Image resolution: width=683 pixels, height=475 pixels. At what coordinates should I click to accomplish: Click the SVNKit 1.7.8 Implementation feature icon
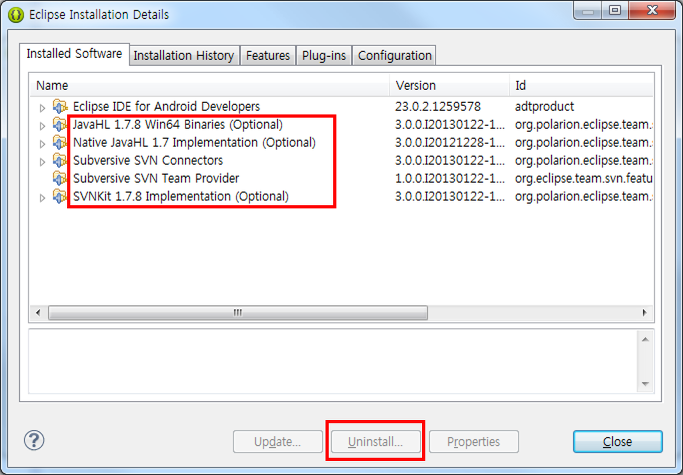[x=60, y=196]
